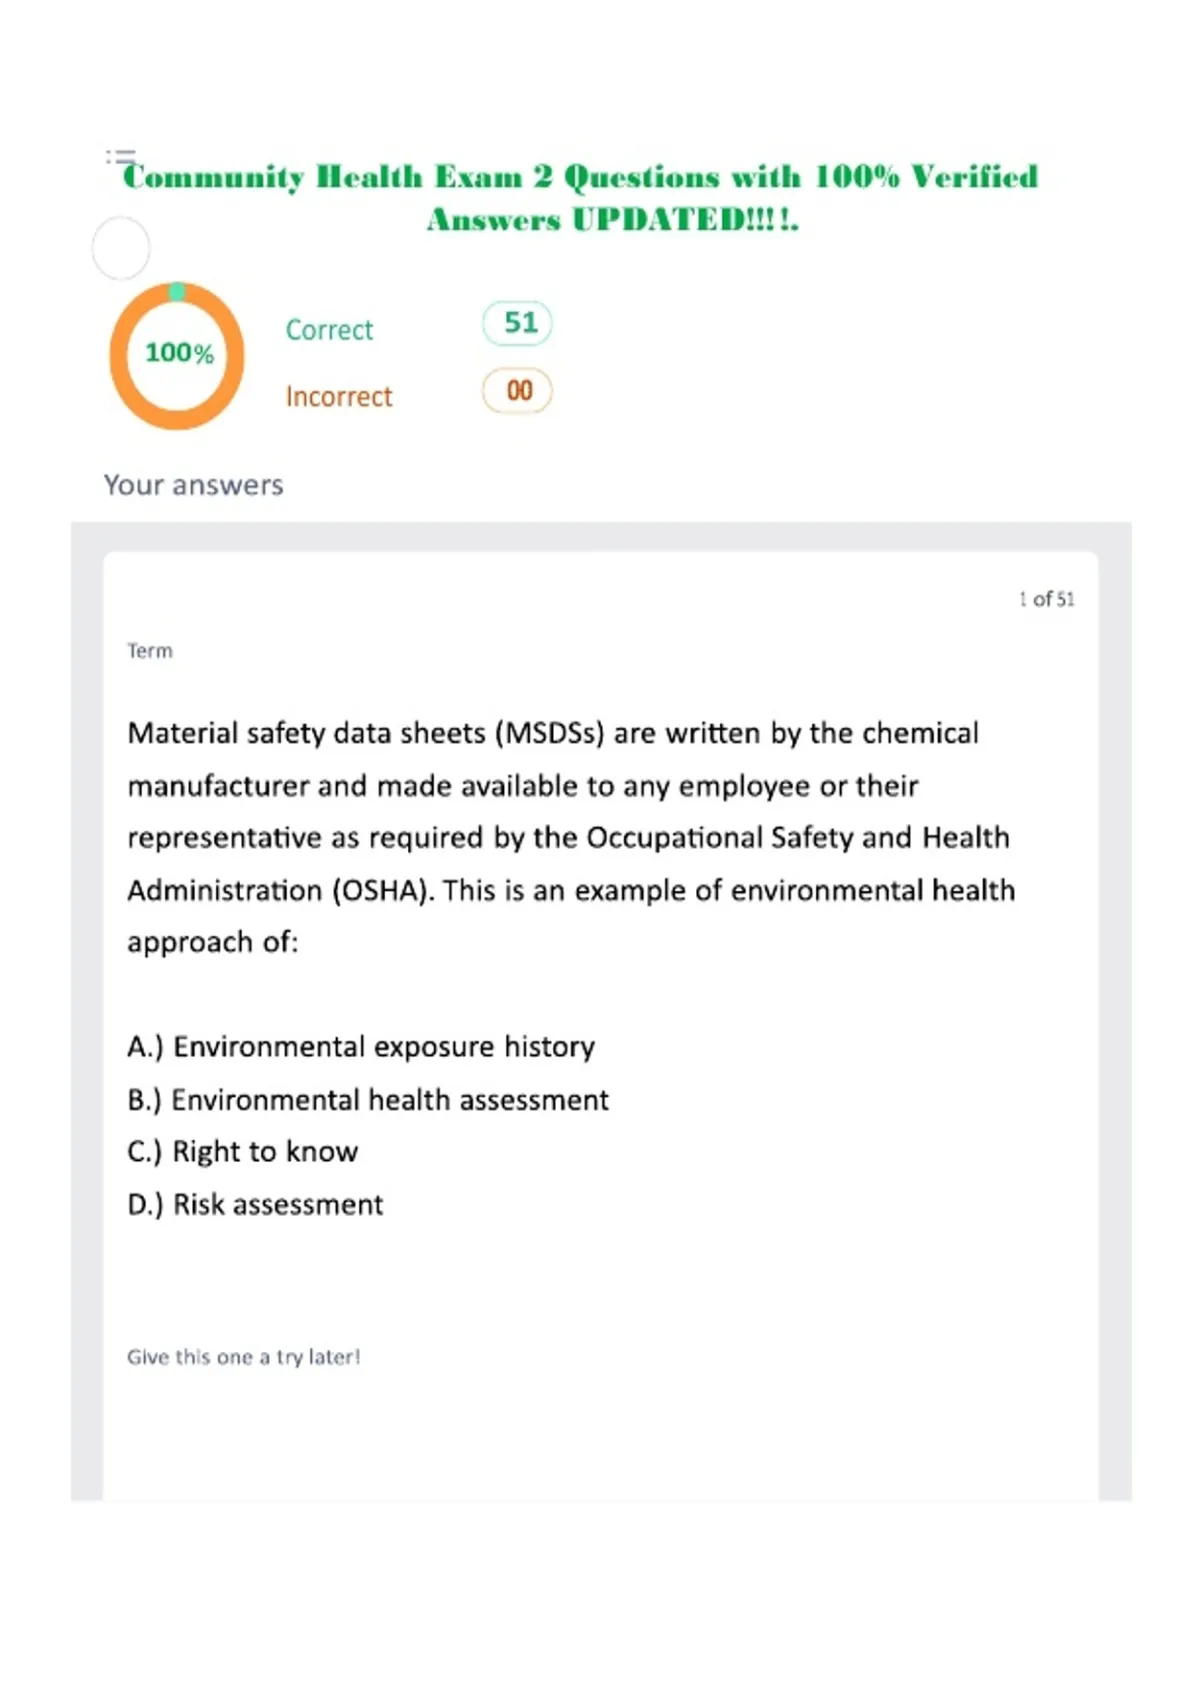Choose answer A Environmental exposure history

pyautogui.click(x=361, y=1047)
